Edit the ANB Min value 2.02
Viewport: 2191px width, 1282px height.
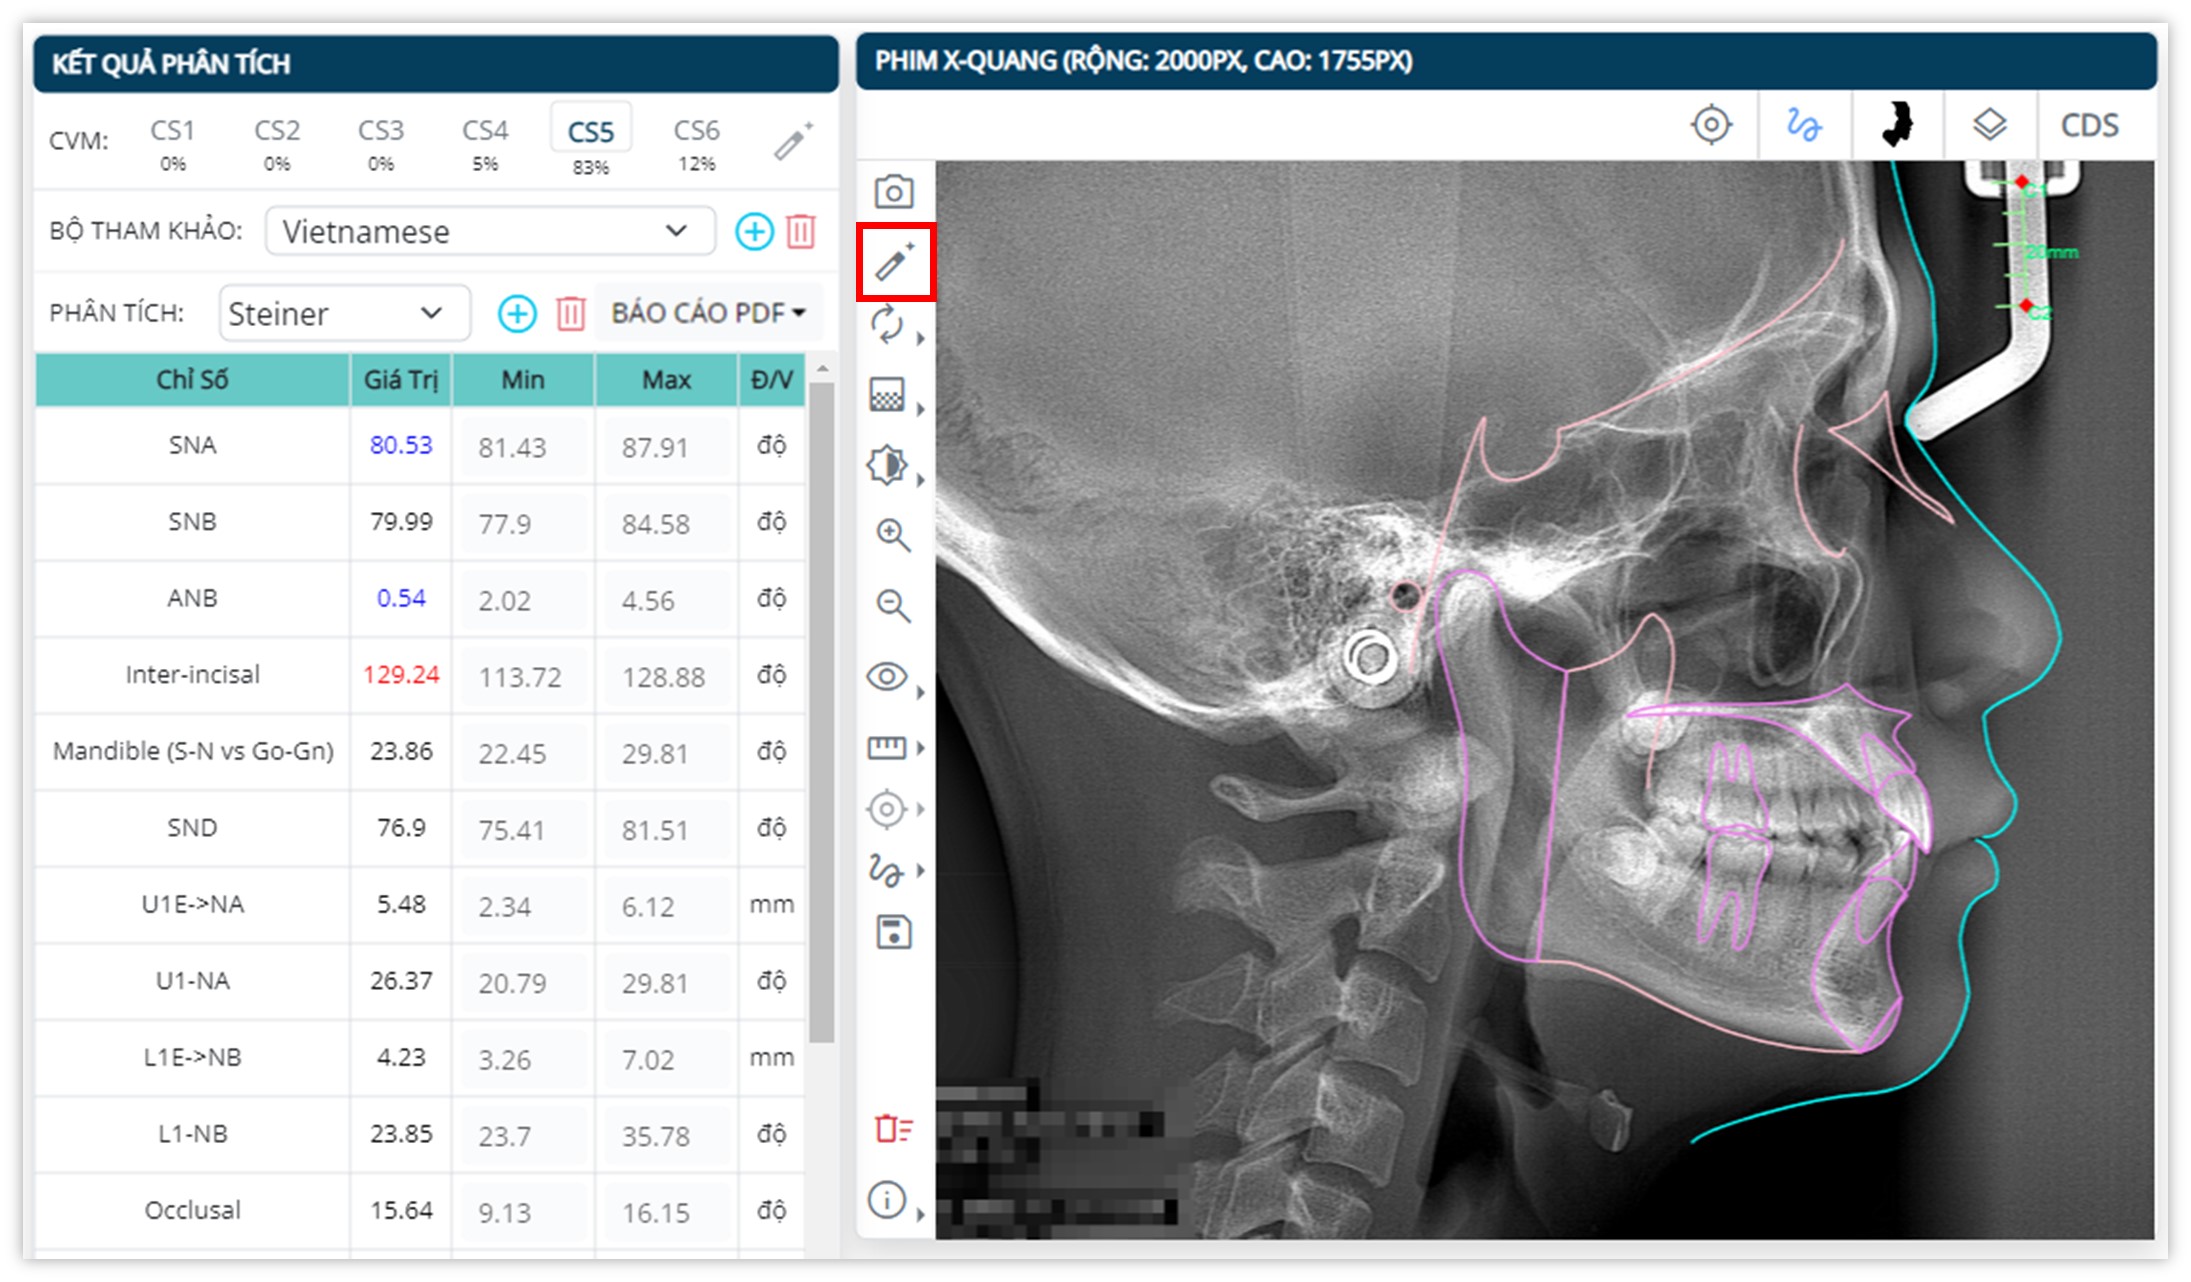[523, 600]
